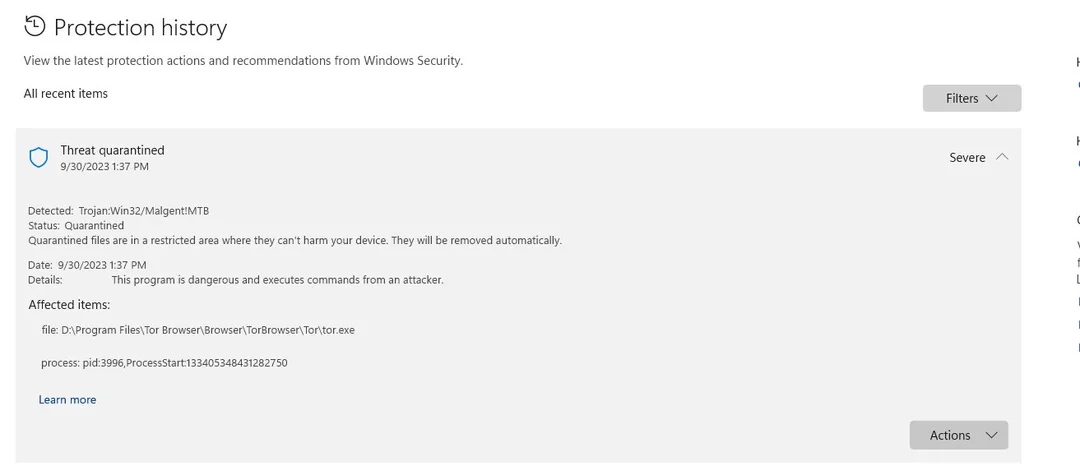
Task: Click the down chevron on the Actions button
Action: [992, 435]
